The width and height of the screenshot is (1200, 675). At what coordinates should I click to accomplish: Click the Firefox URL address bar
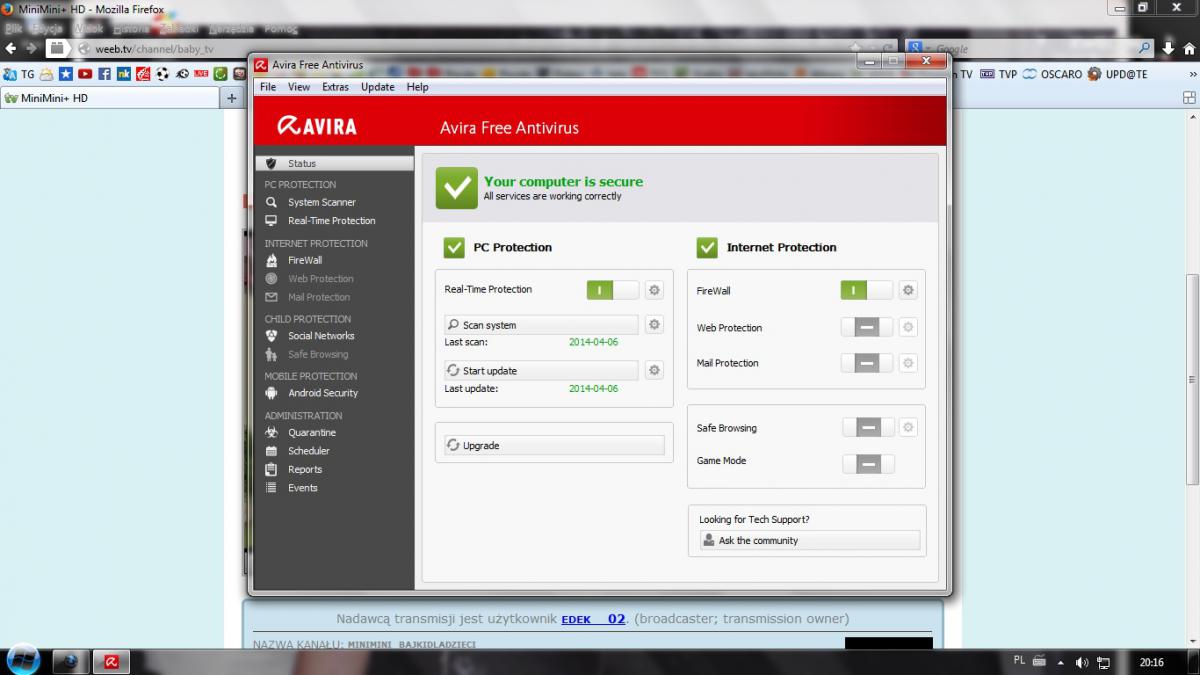pos(470,48)
